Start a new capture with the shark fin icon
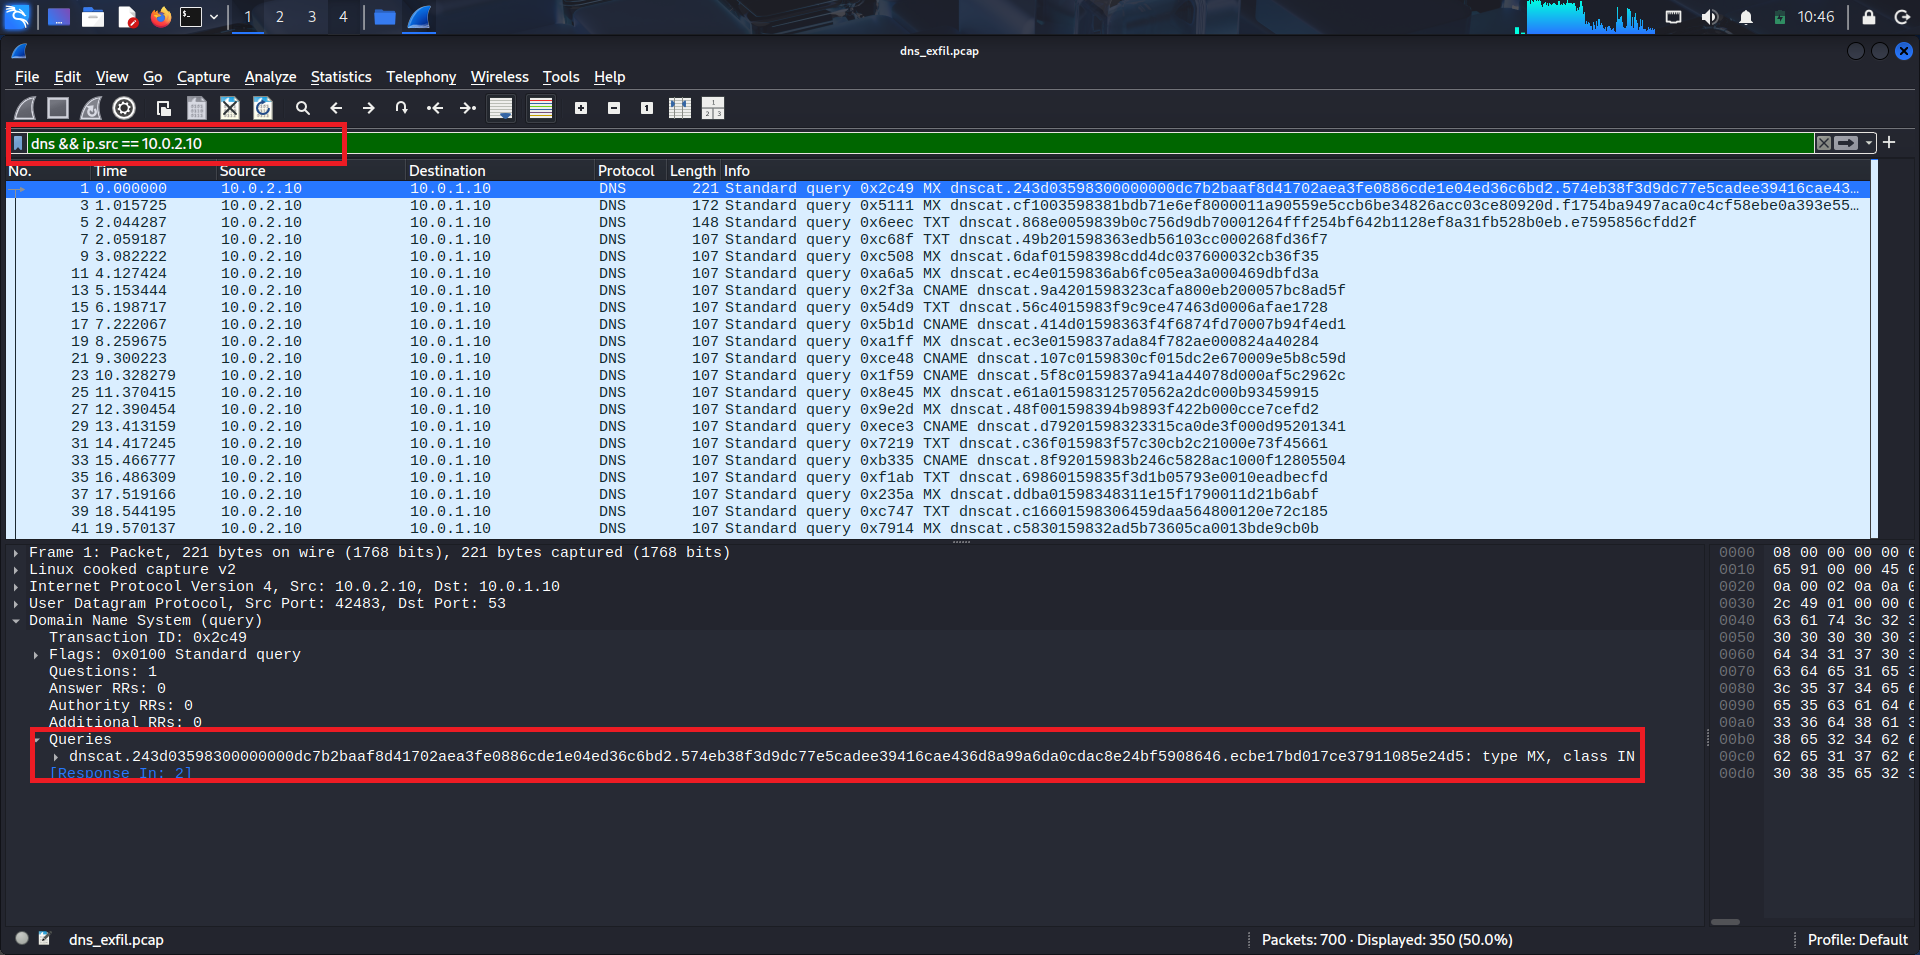Image resolution: width=1920 pixels, height=955 pixels. (x=24, y=108)
